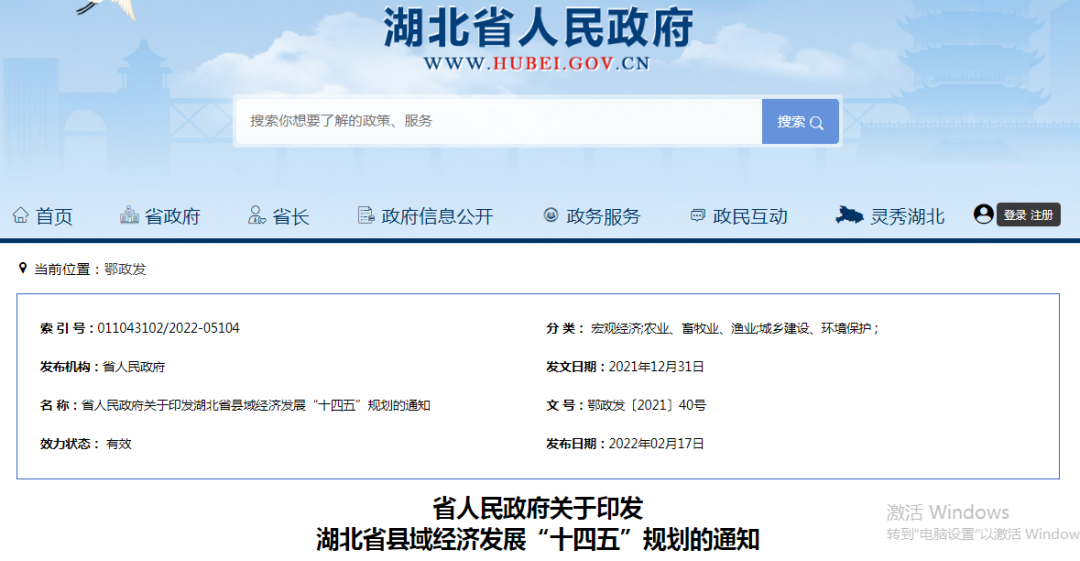The width and height of the screenshot is (1080, 561).
Task: Click the user avatar icon
Action: pos(983,214)
